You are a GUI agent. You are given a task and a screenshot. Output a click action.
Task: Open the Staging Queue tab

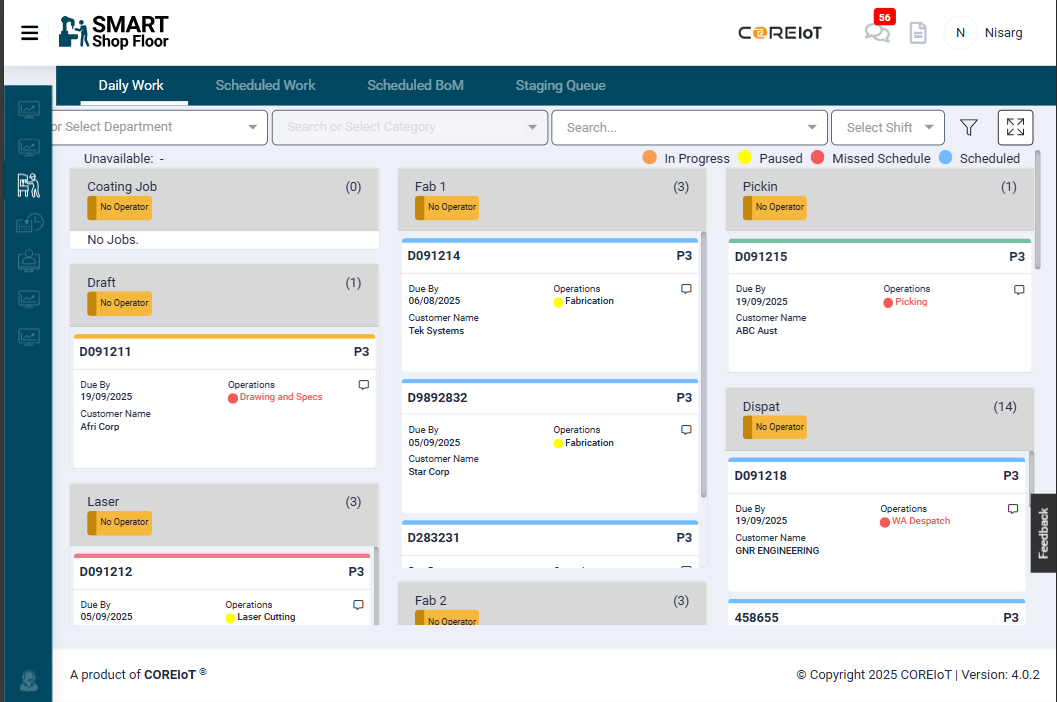560,85
